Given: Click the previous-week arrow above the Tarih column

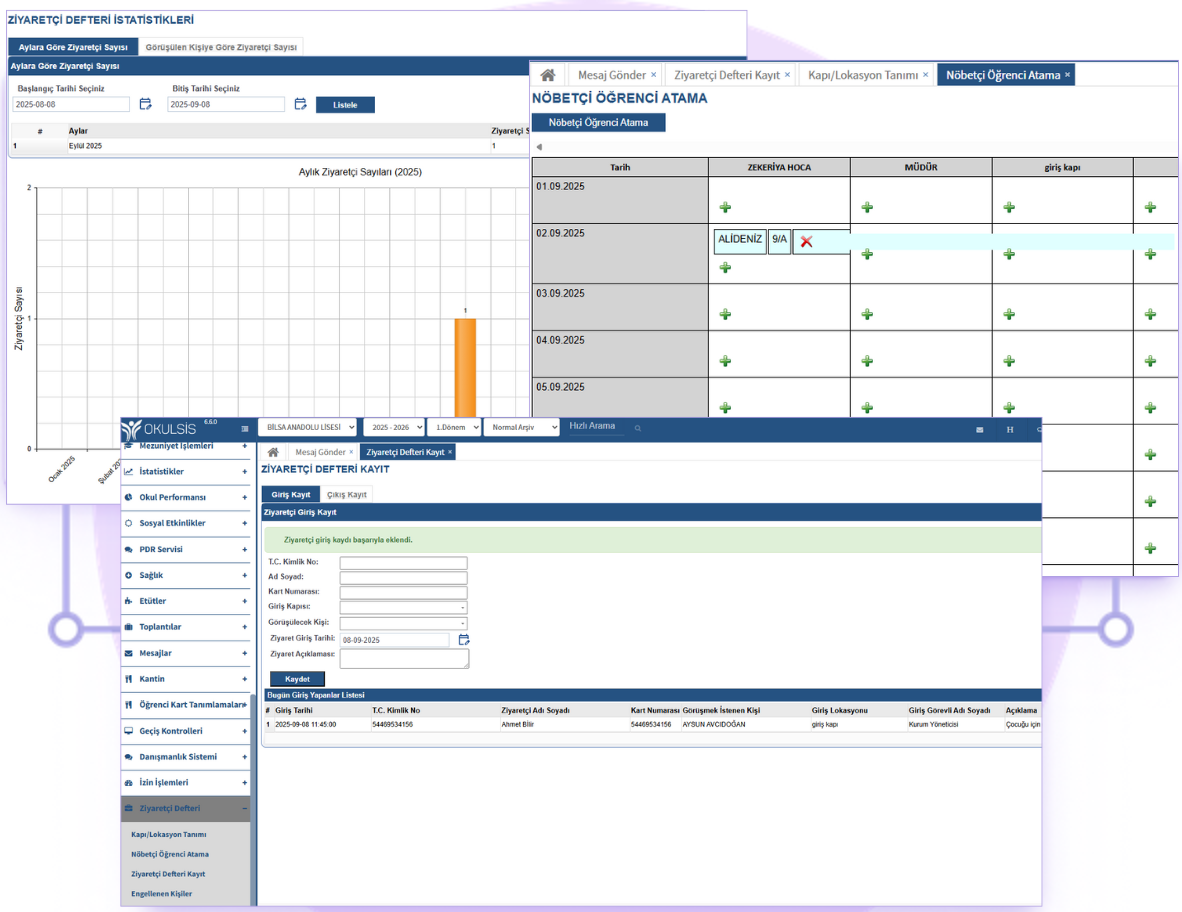Looking at the screenshot, I should [540, 147].
